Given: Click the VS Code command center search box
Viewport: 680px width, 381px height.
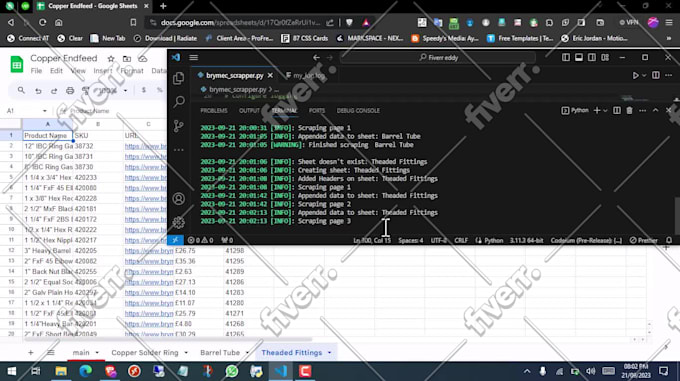Looking at the screenshot, I should pos(438,57).
